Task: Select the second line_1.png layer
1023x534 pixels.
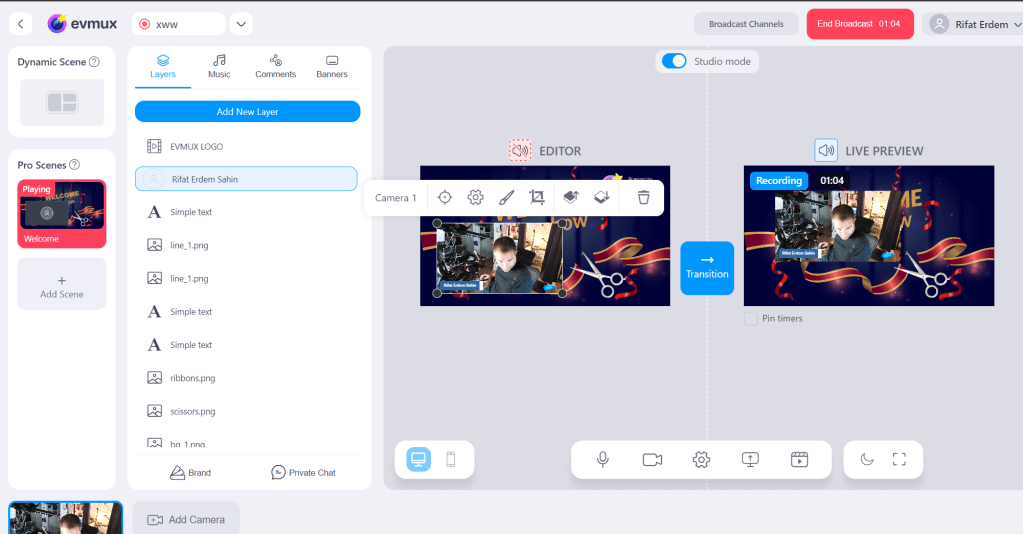Action: click(x=247, y=279)
